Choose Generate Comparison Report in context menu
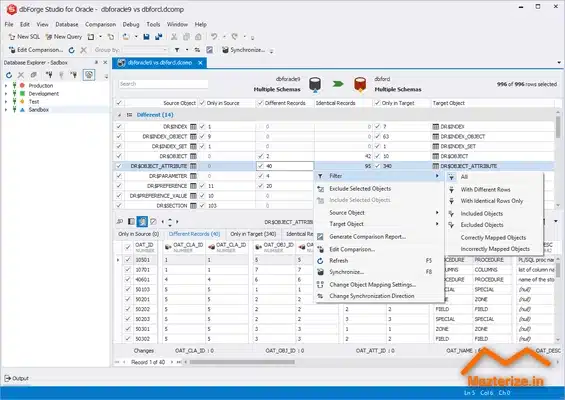The width and height of the screenshot is (565, 400). point(379,237)
